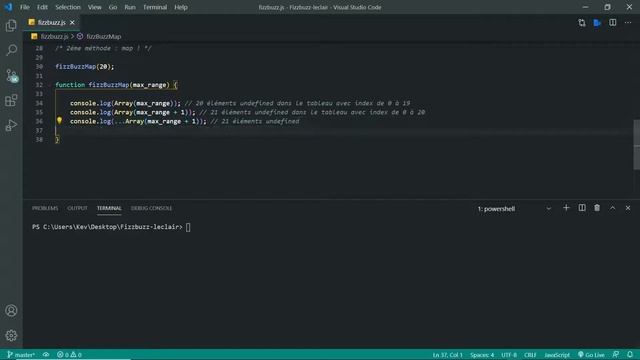Click the blue Run Code icon in editor toolbar
640x360 pixels.
click(x=597, y=23)
